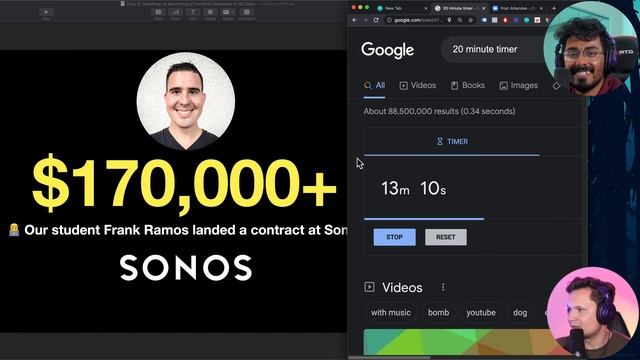Viewport: 640px width, 360px height.
Task: Click the SONOS logo on slide
Action: [x=186, y=268]
